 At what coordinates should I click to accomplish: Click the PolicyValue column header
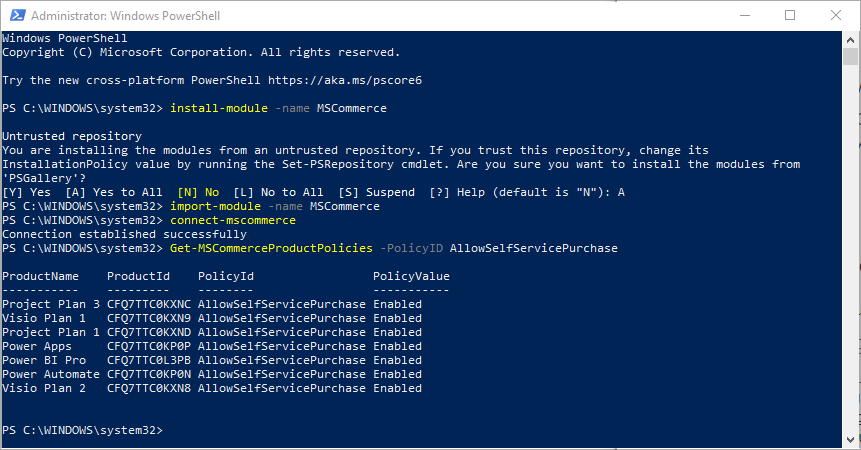(411, 276)
